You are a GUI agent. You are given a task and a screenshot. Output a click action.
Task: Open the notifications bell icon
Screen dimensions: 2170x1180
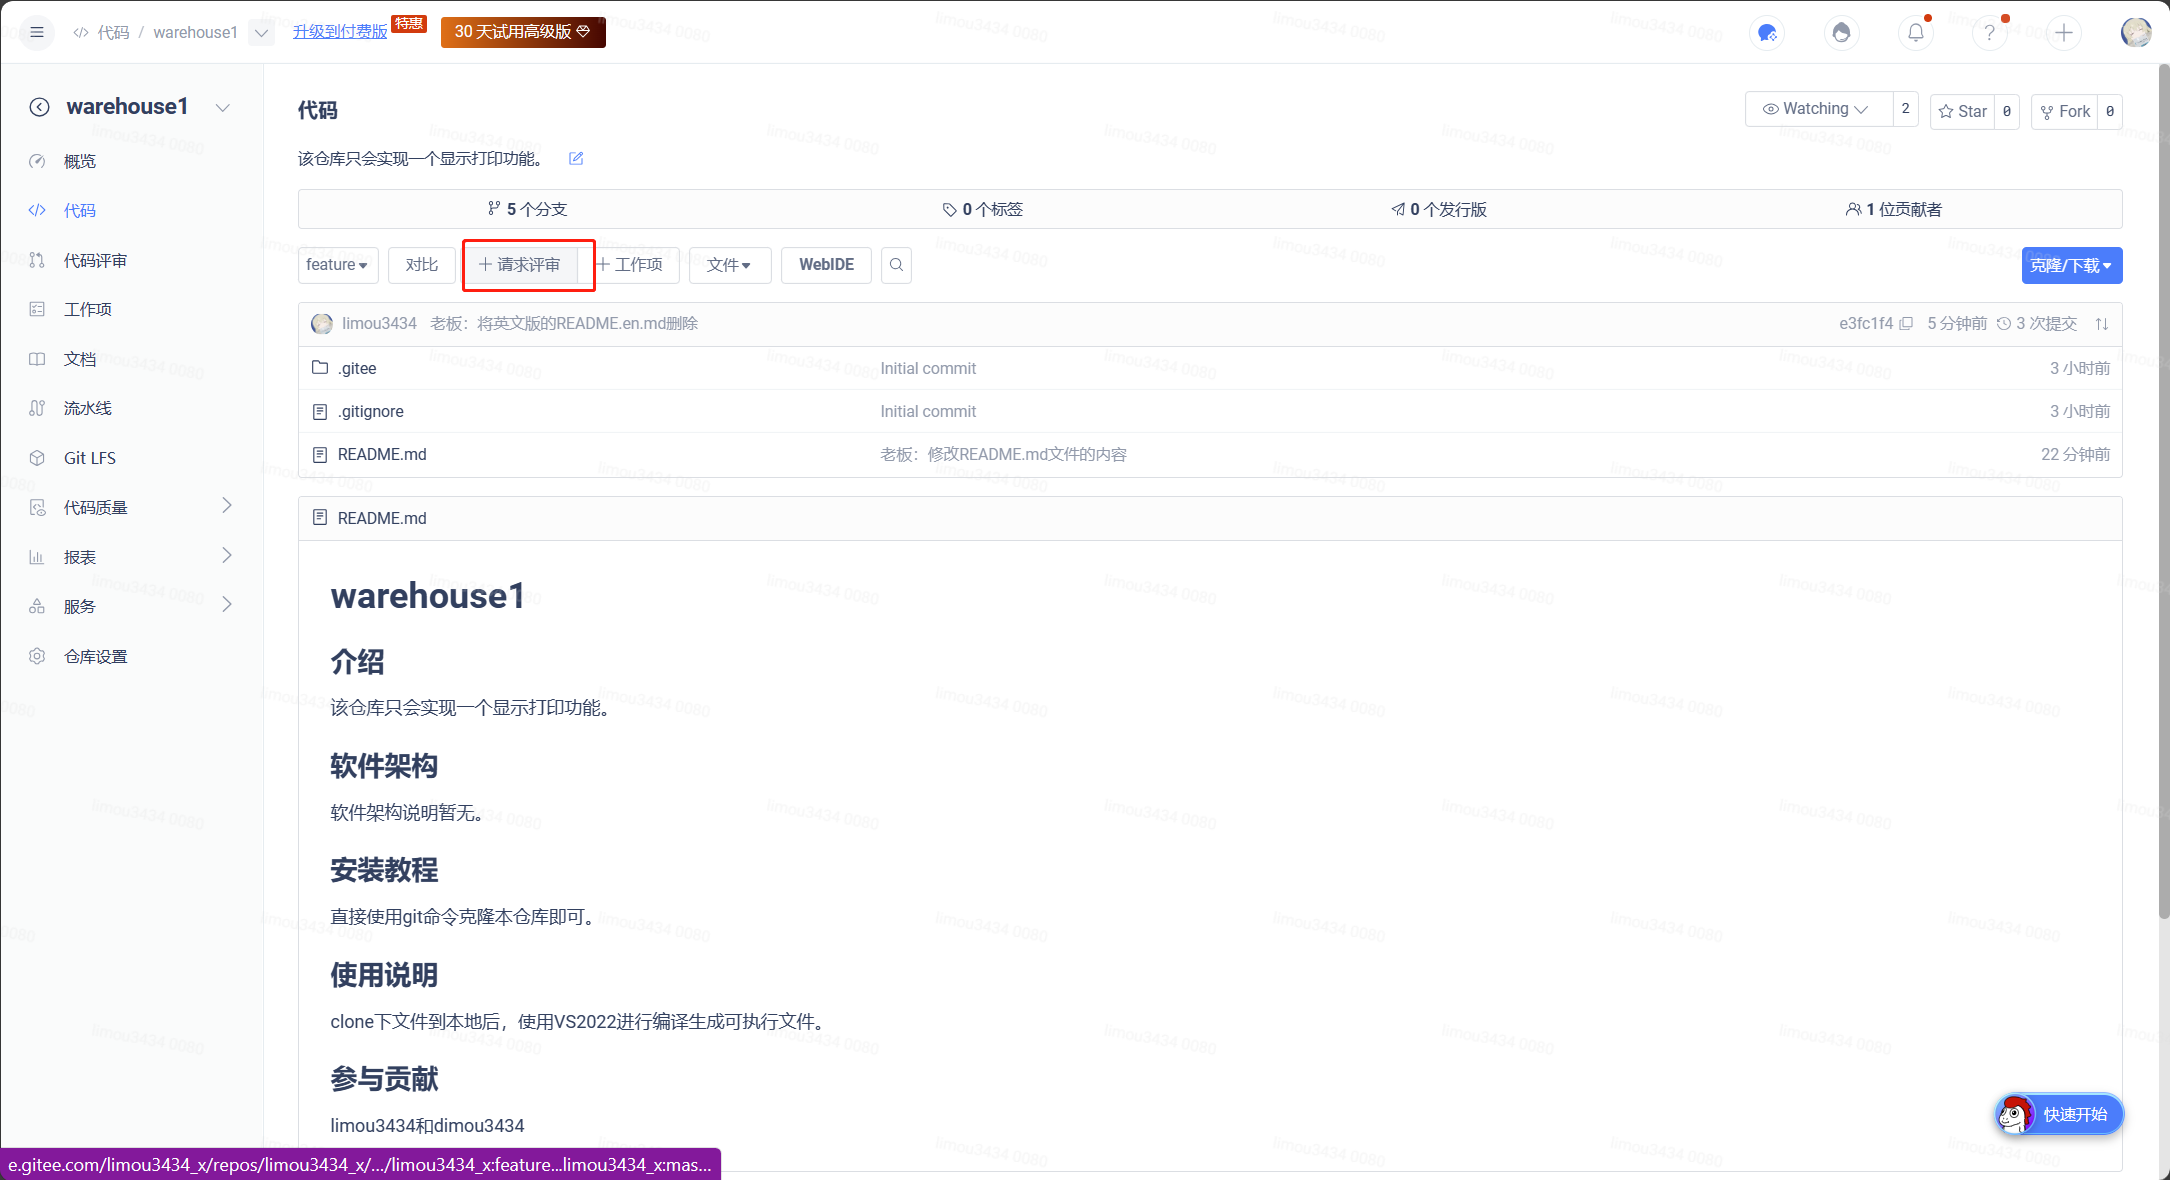pos(1915,32)
